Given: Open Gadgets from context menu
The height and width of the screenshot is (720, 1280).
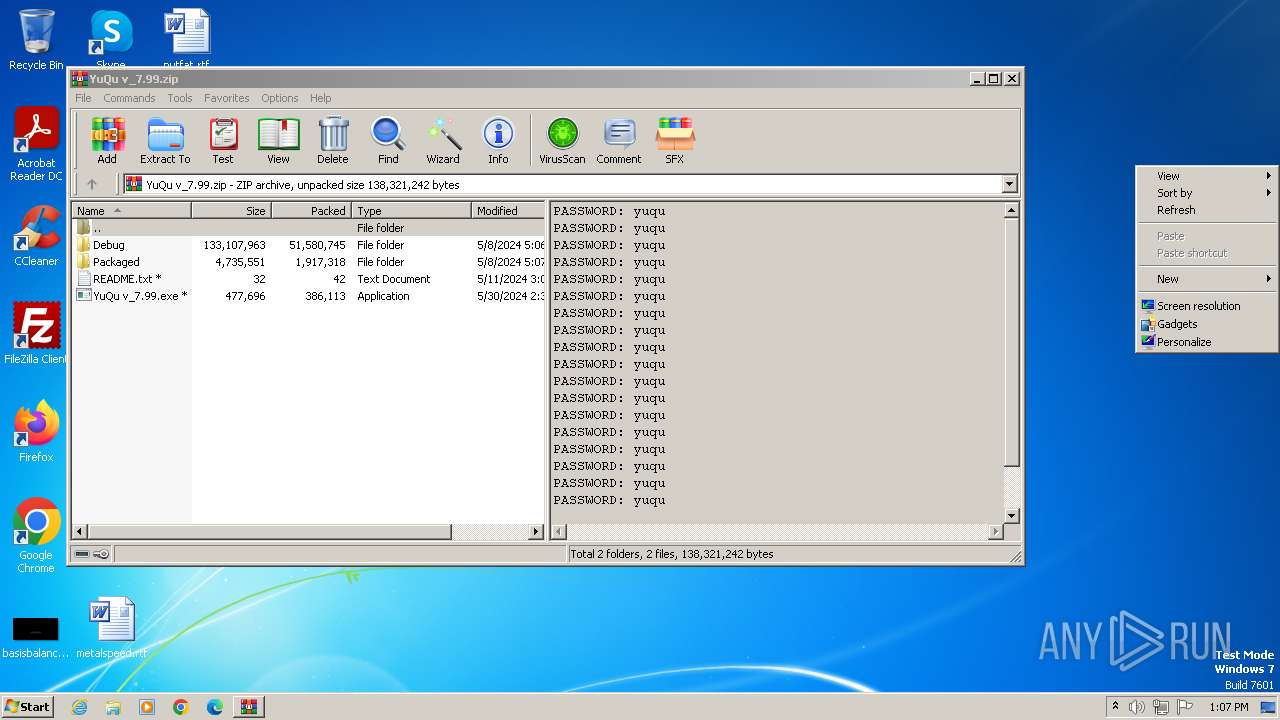Looking at the screenshot, I should (x=1207, y=324).
